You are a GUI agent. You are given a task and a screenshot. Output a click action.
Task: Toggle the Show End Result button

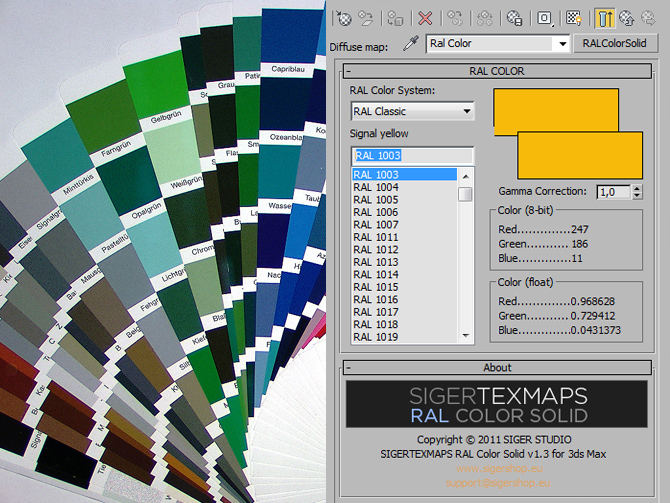coord(604,18)
